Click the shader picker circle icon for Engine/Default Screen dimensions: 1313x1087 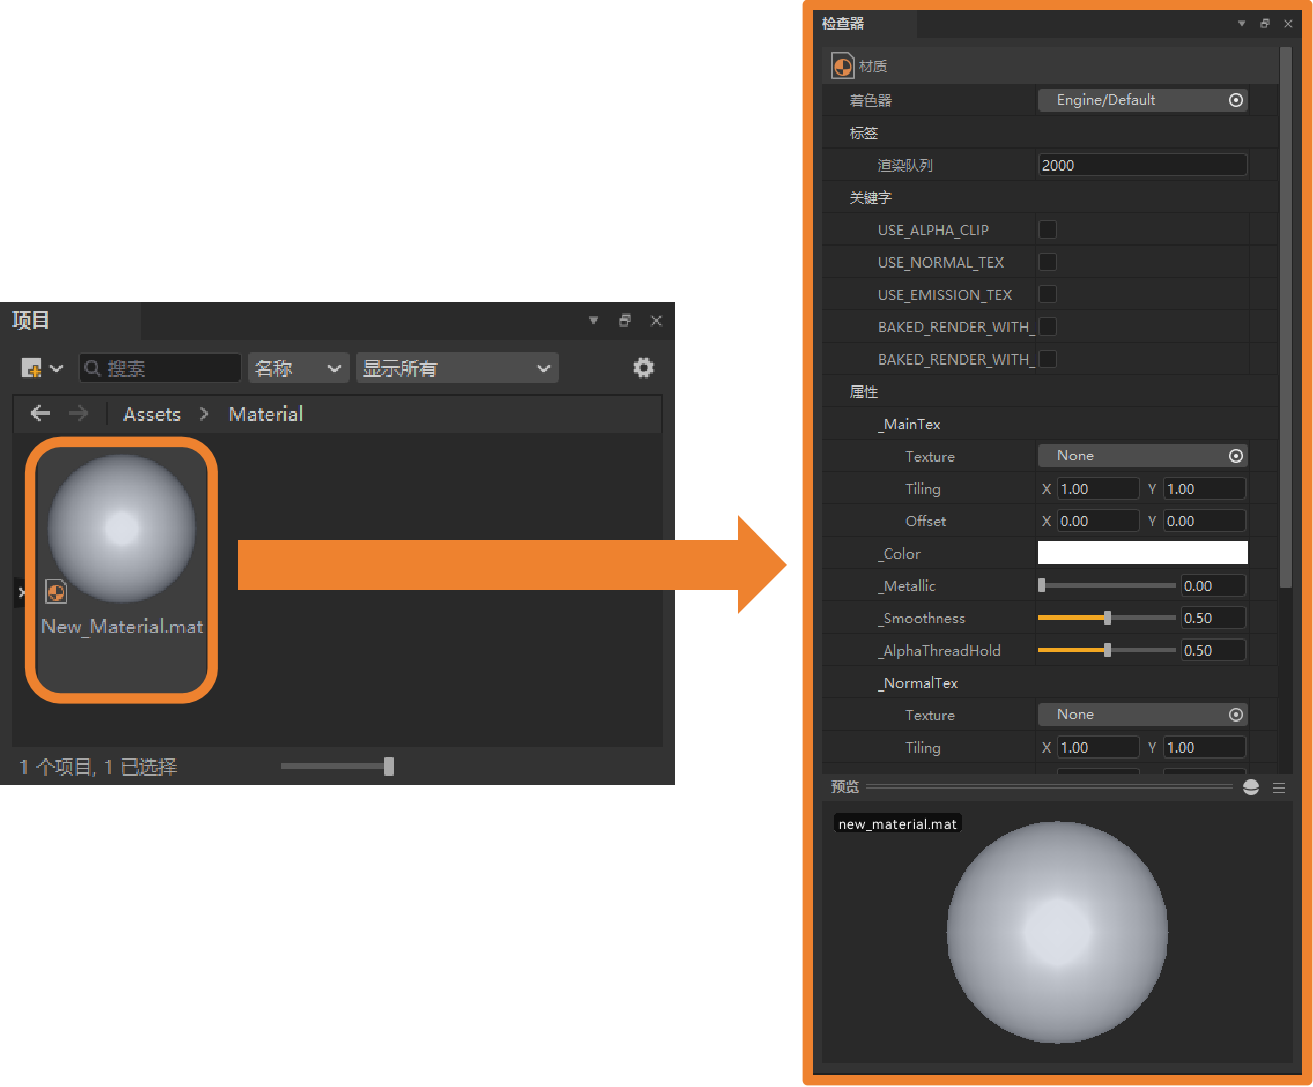point(1236,100)
